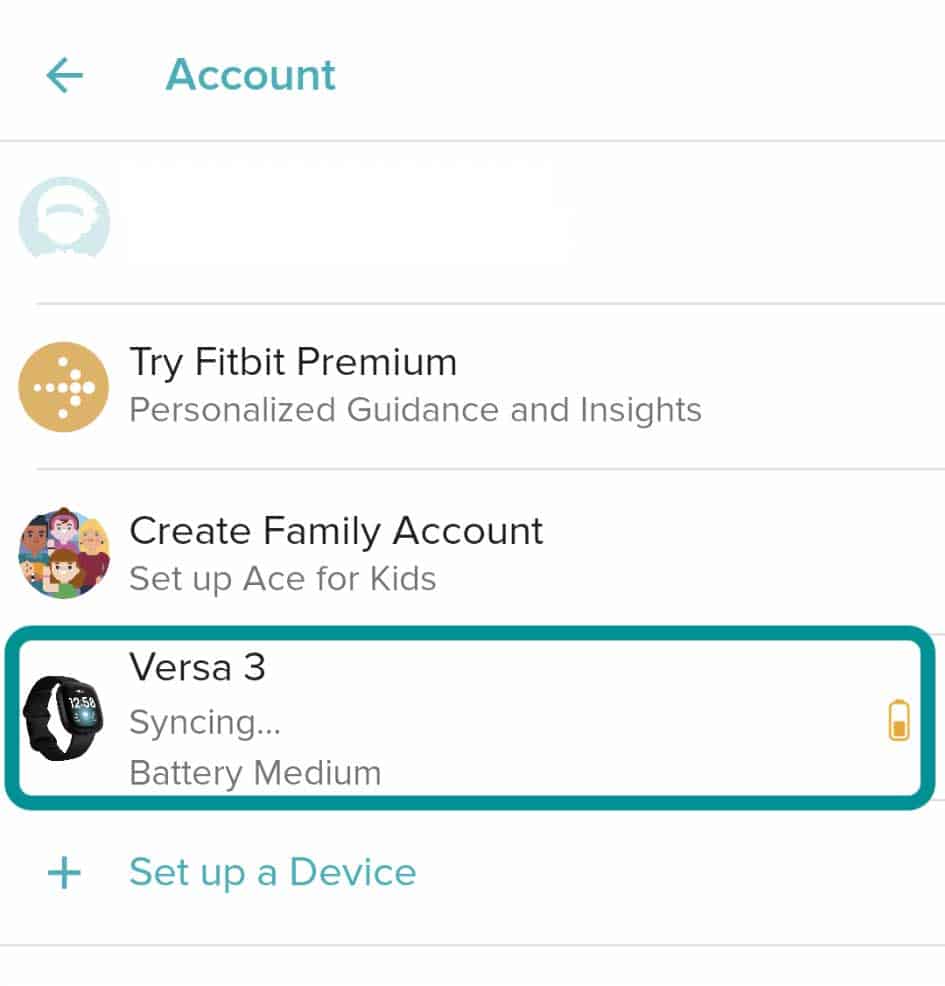Image resolution: width=945 pixels, height=986 pixels.
Task: Click the Account header title
Action: [250, 75]
